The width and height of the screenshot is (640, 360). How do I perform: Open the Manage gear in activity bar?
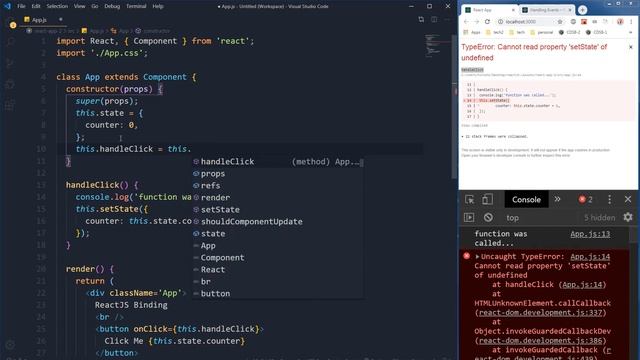pyautogui.click(x=10, y=345)
